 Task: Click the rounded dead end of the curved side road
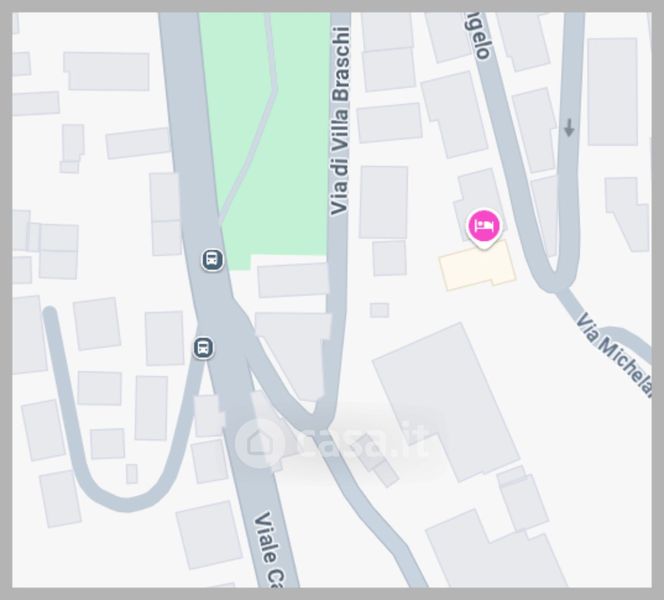50,314
